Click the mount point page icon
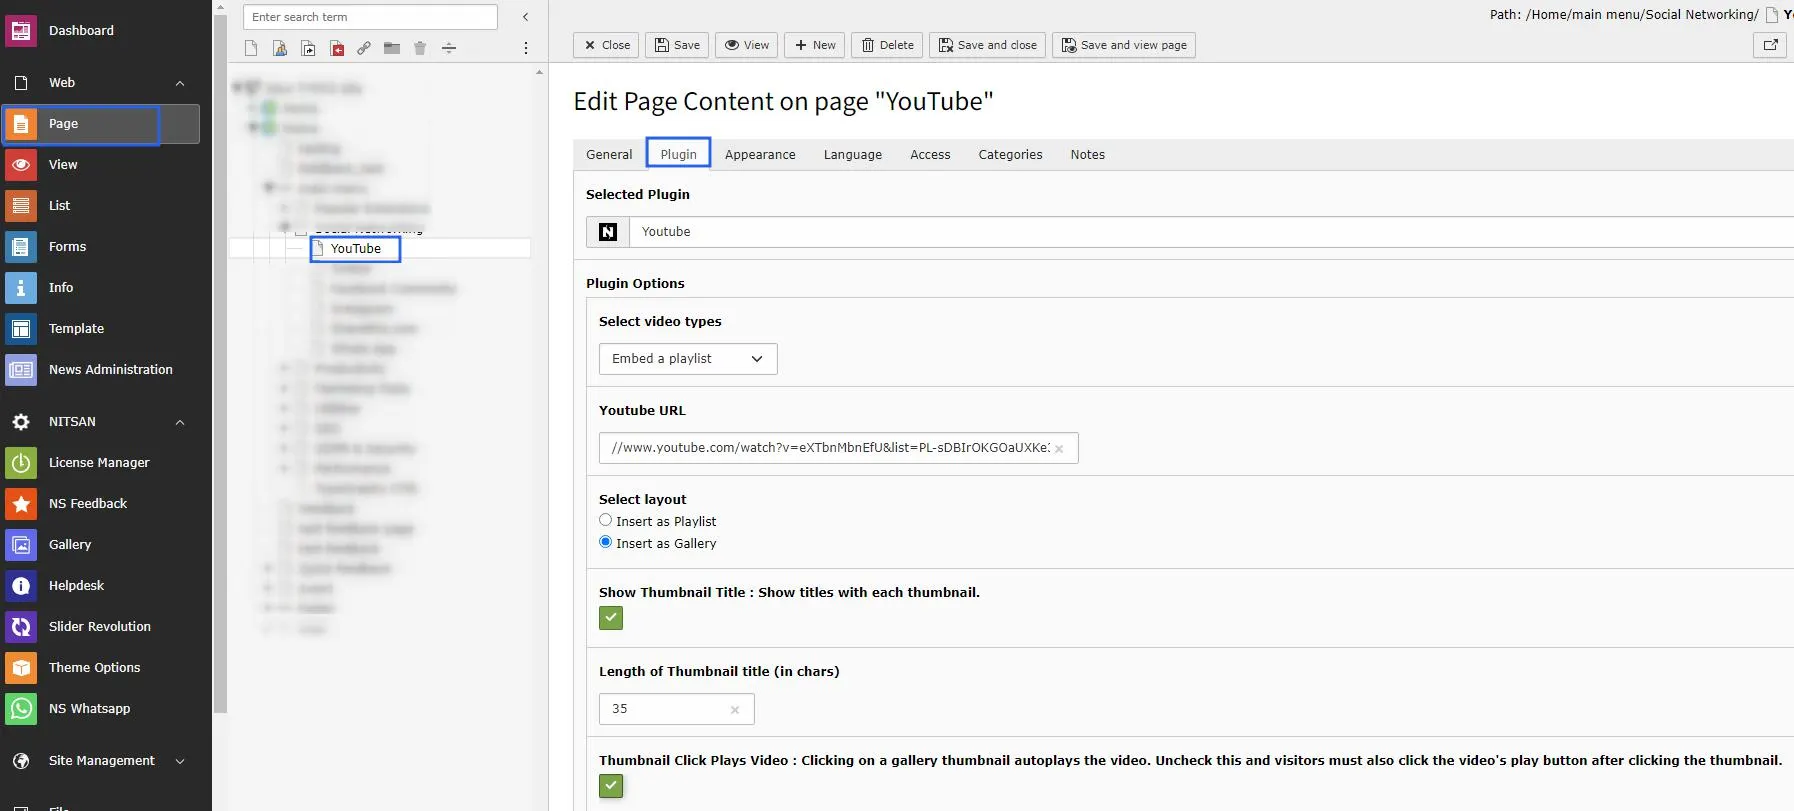 click(337, 48)
